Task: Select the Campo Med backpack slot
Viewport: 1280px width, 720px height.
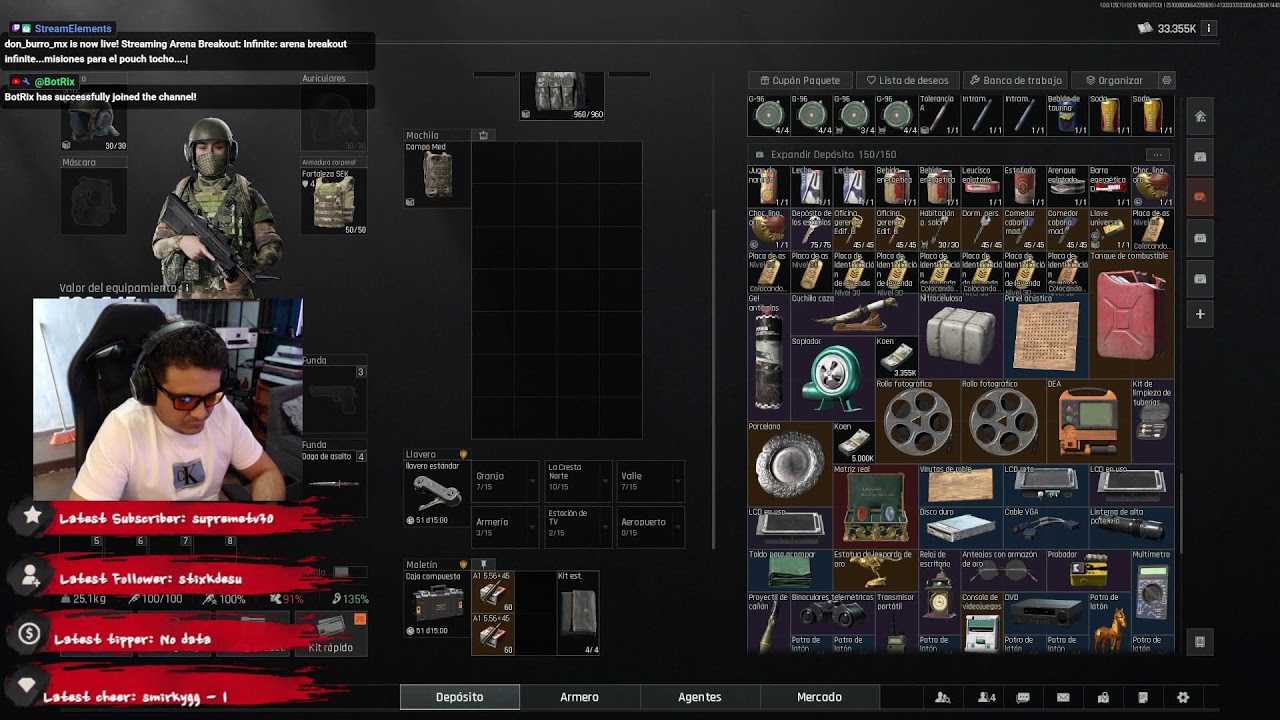Action: 437,175
